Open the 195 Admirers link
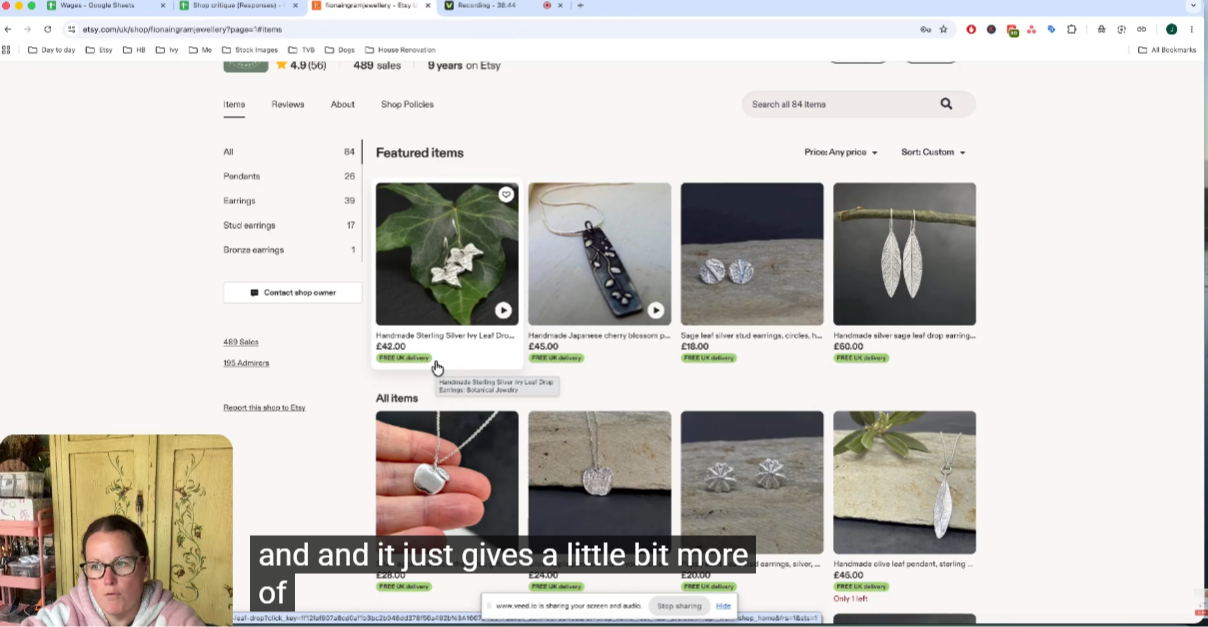Screen dimensions: 1208x627 246,363
